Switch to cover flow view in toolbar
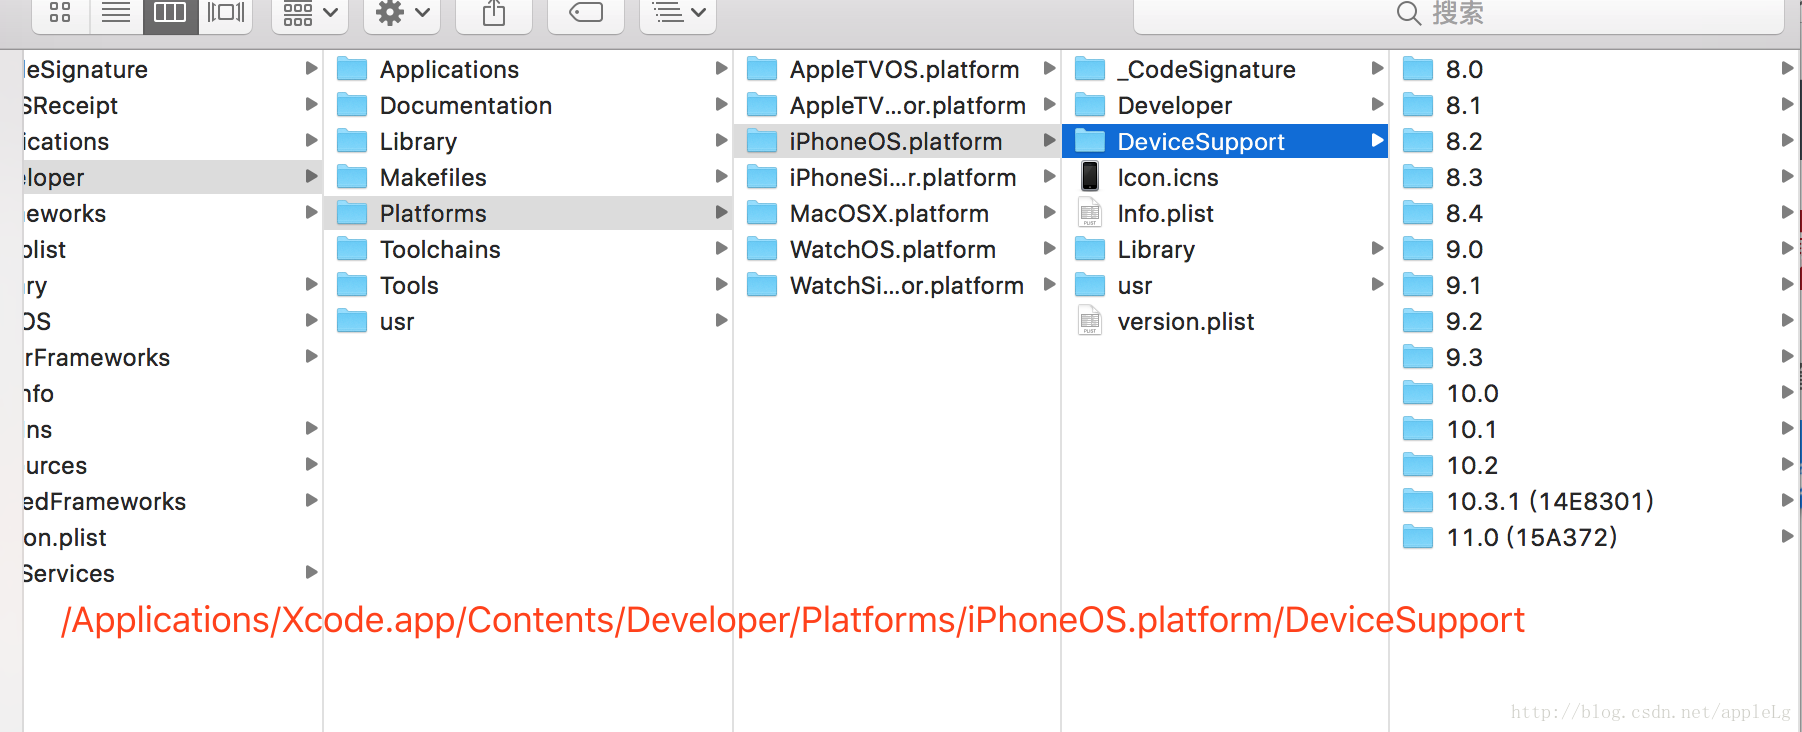This screenshot has height=732, width=1802. [226, 14]
